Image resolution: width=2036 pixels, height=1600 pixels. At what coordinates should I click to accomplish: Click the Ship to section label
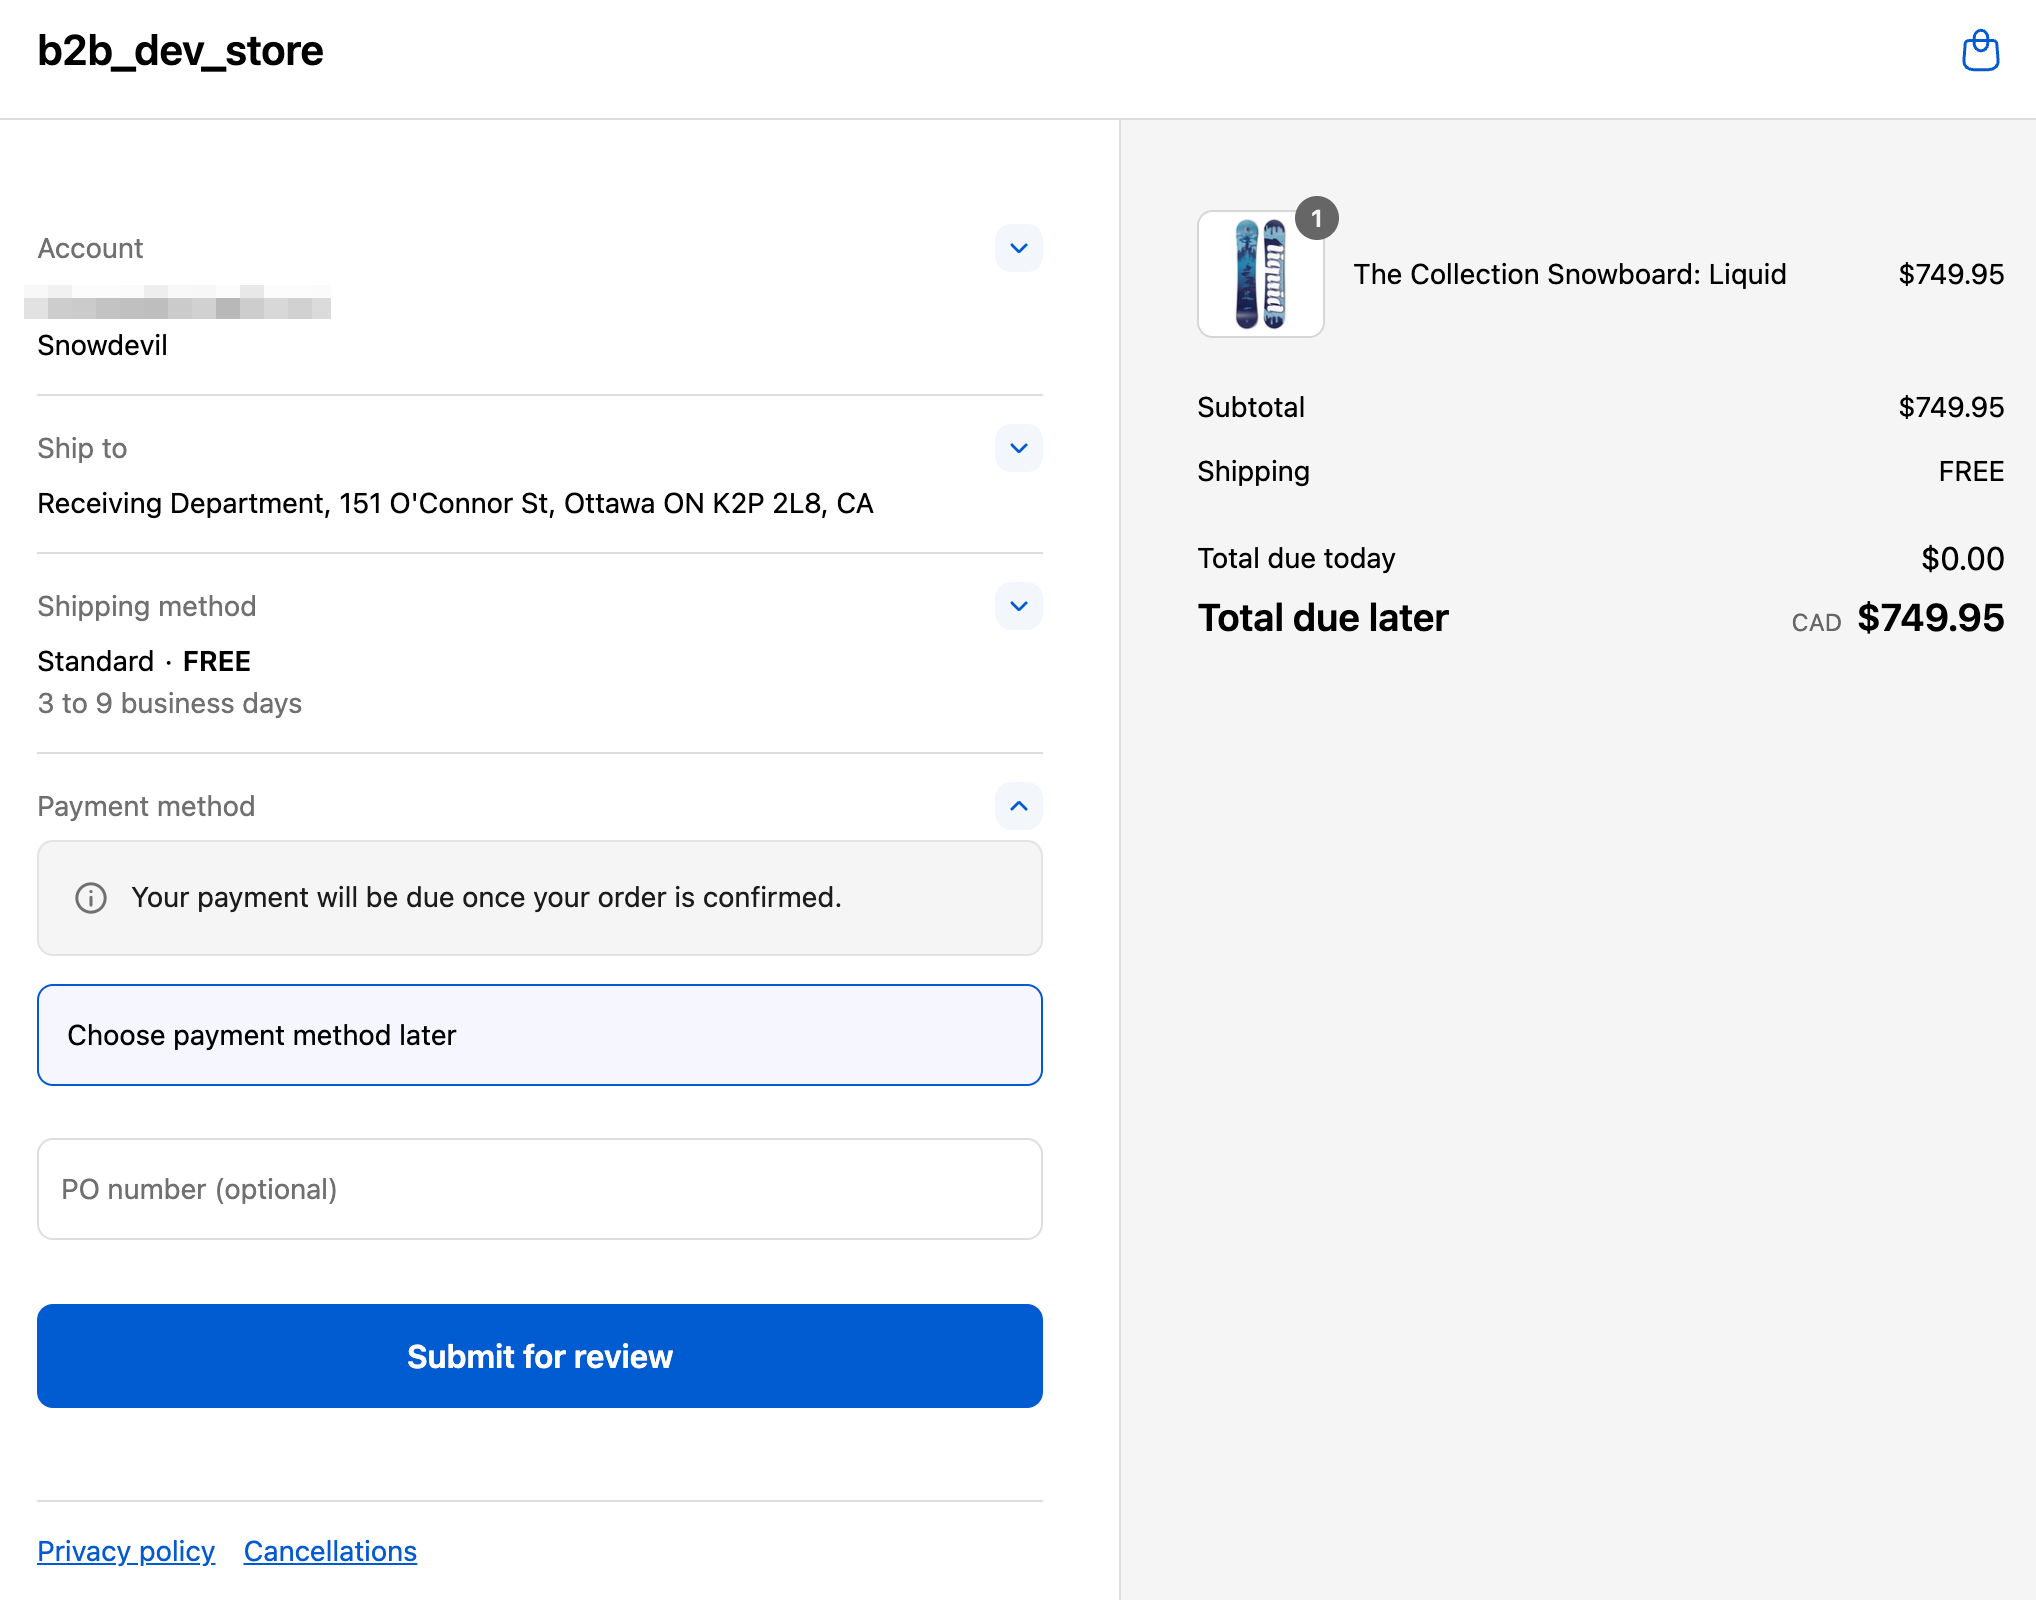pyautogui.click(x=82, y=448)
